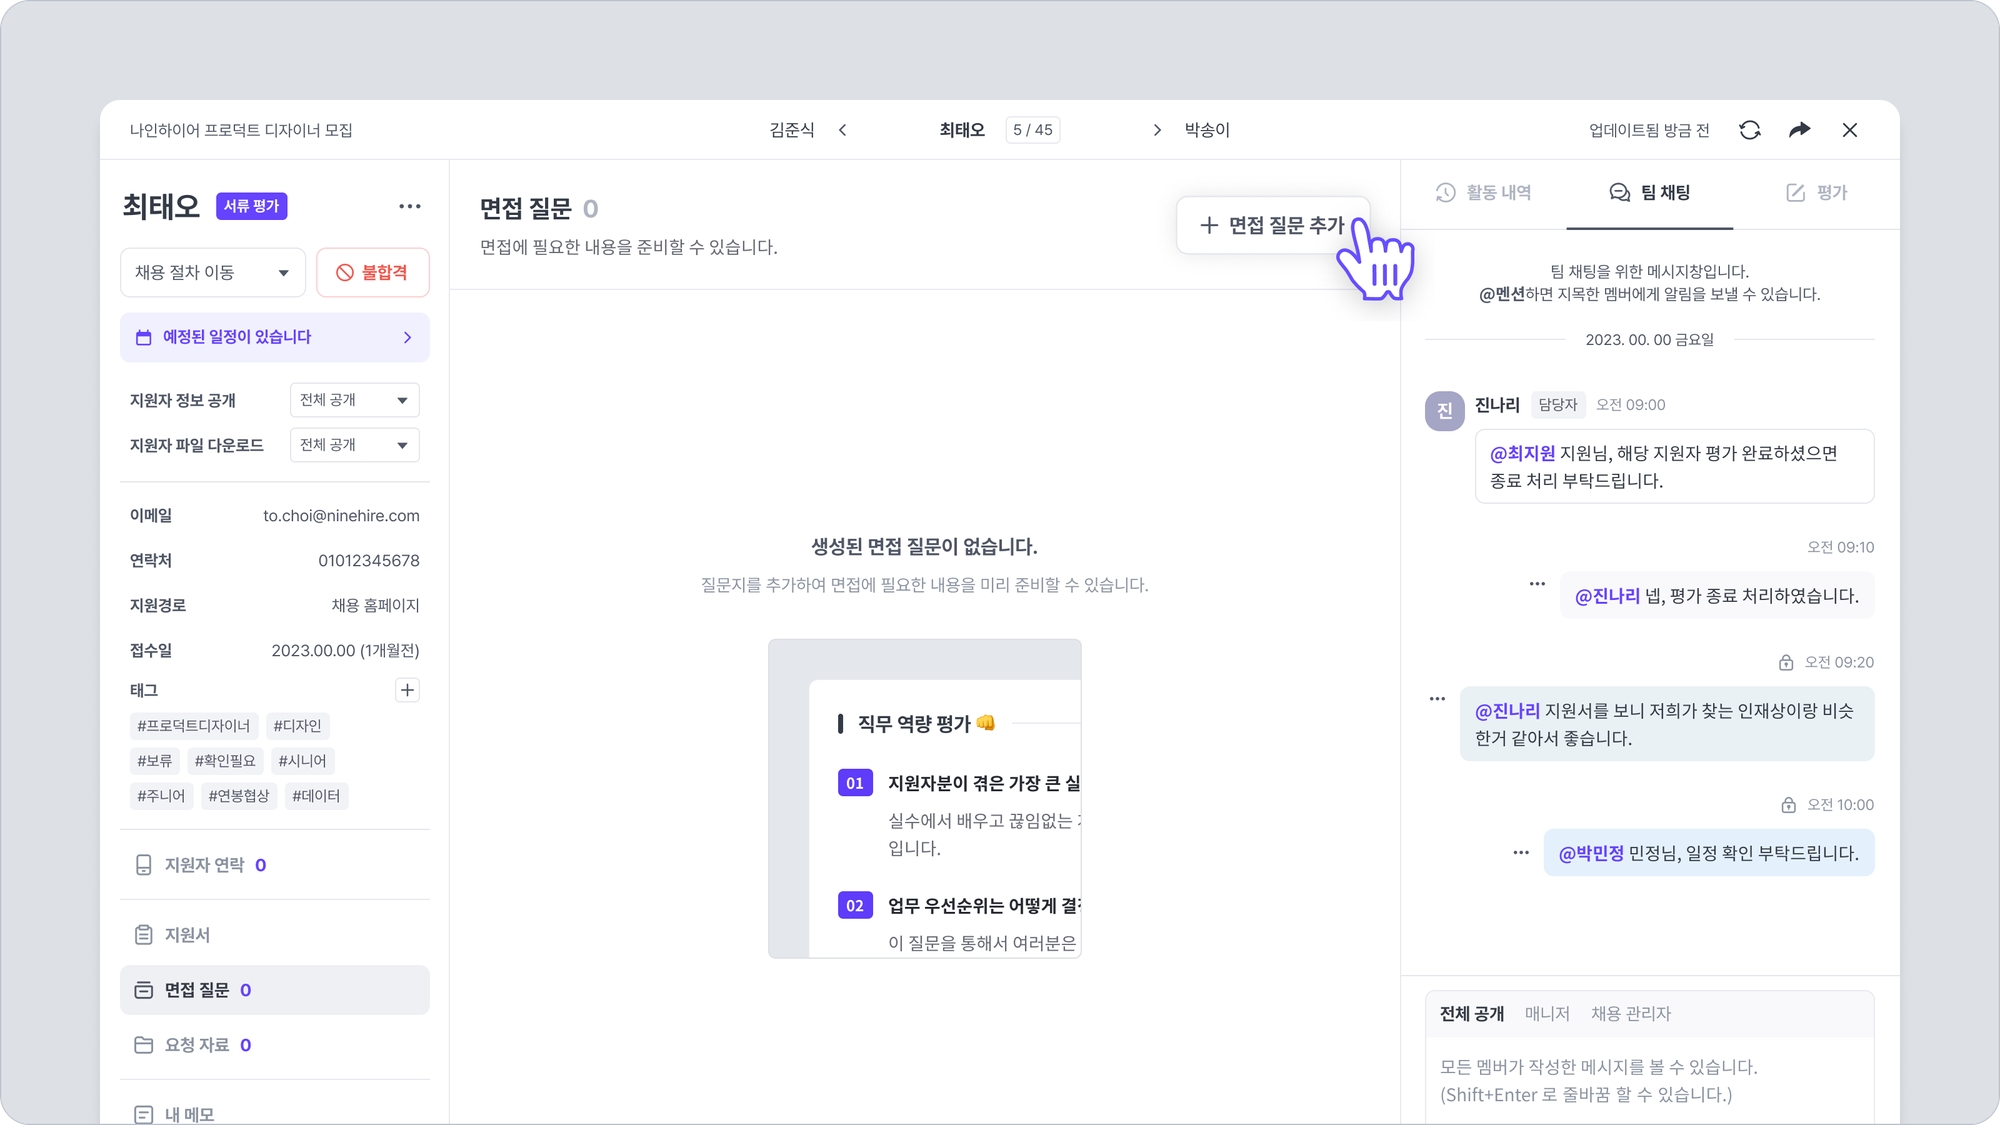Open 예정된 일정이 있습니다 banner
2000x1125 pixels.
275,337
